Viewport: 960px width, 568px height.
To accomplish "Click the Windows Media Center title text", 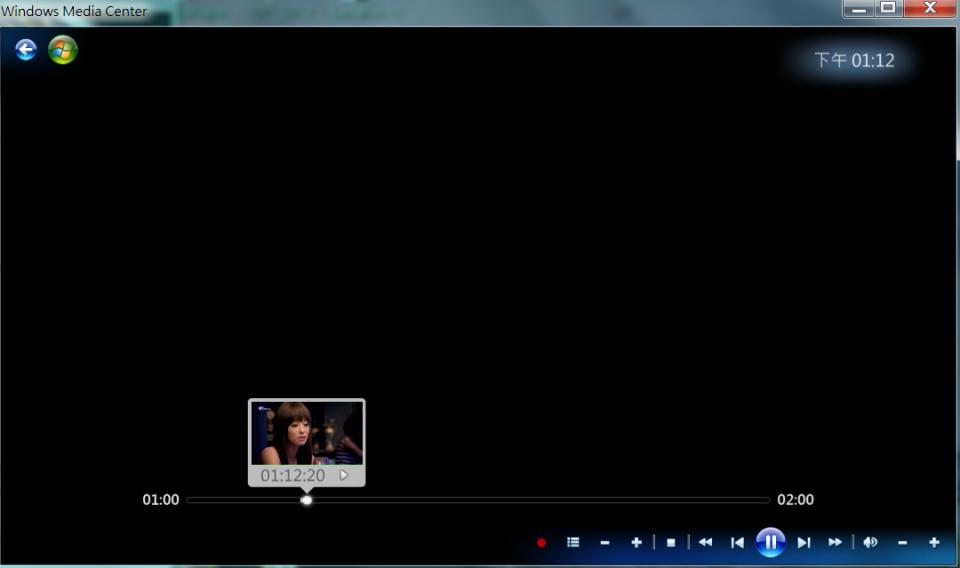I will (x=74, y=11).
